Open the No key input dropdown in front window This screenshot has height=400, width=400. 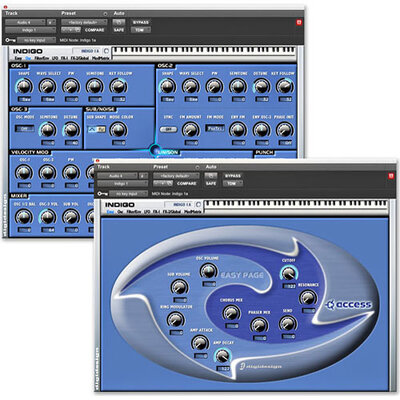(x=128, y=194)
